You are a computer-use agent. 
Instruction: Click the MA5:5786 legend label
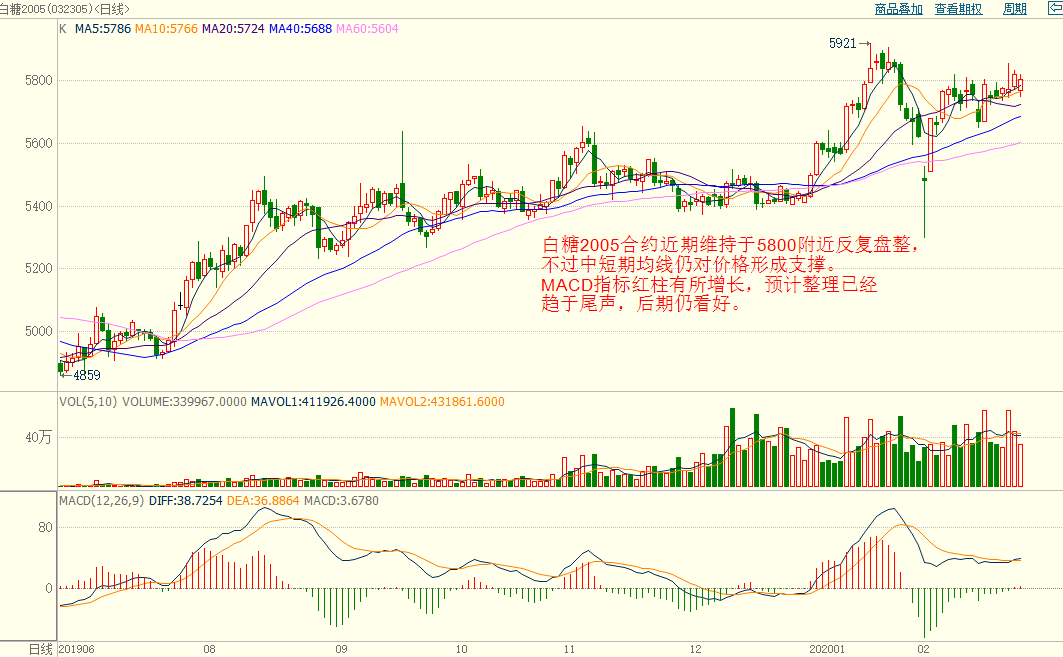click(103, 29)
